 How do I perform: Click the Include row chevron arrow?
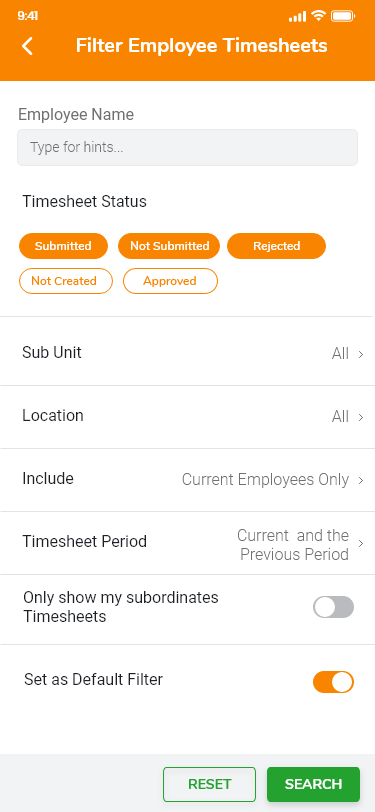pos(361,481)
